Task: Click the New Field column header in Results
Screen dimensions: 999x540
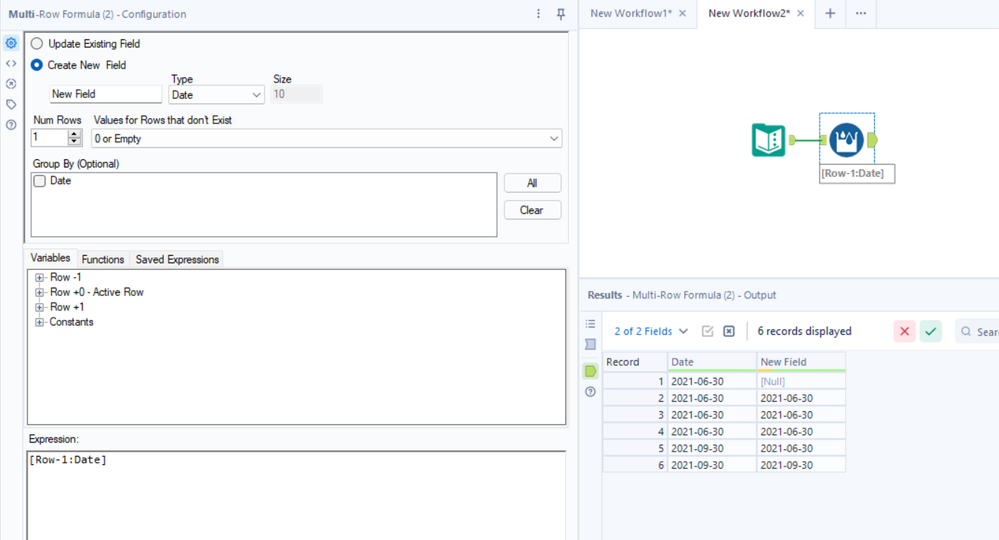Action: pyautogui.click(x=801, y=362)
